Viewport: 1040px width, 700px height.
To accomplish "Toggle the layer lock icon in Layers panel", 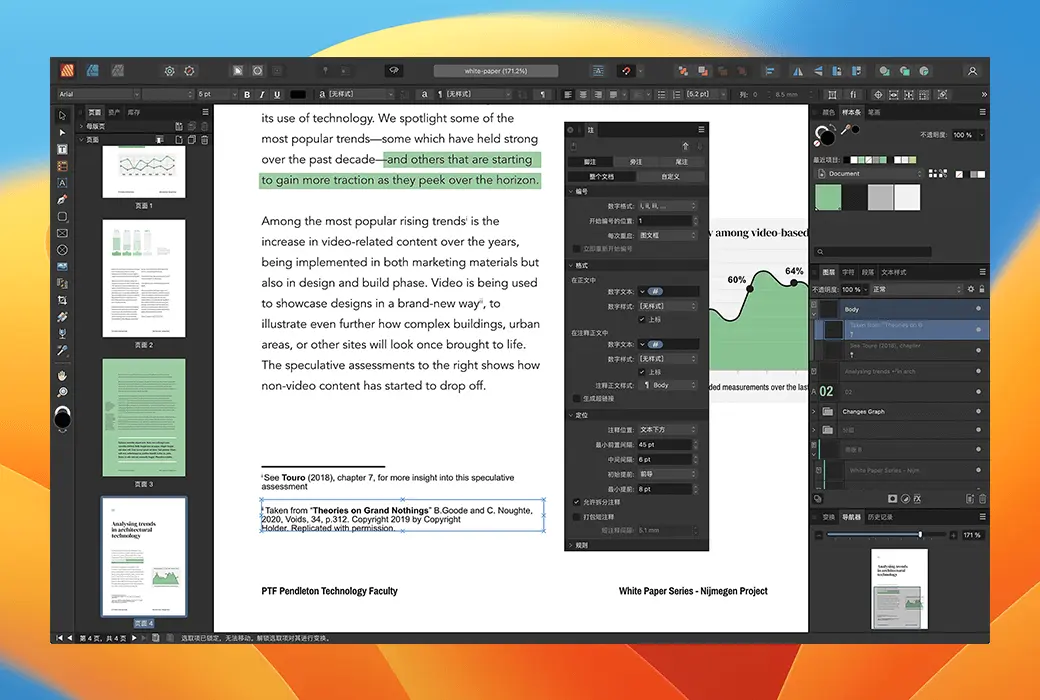I will pyautogui.click(x=982, y=289).
